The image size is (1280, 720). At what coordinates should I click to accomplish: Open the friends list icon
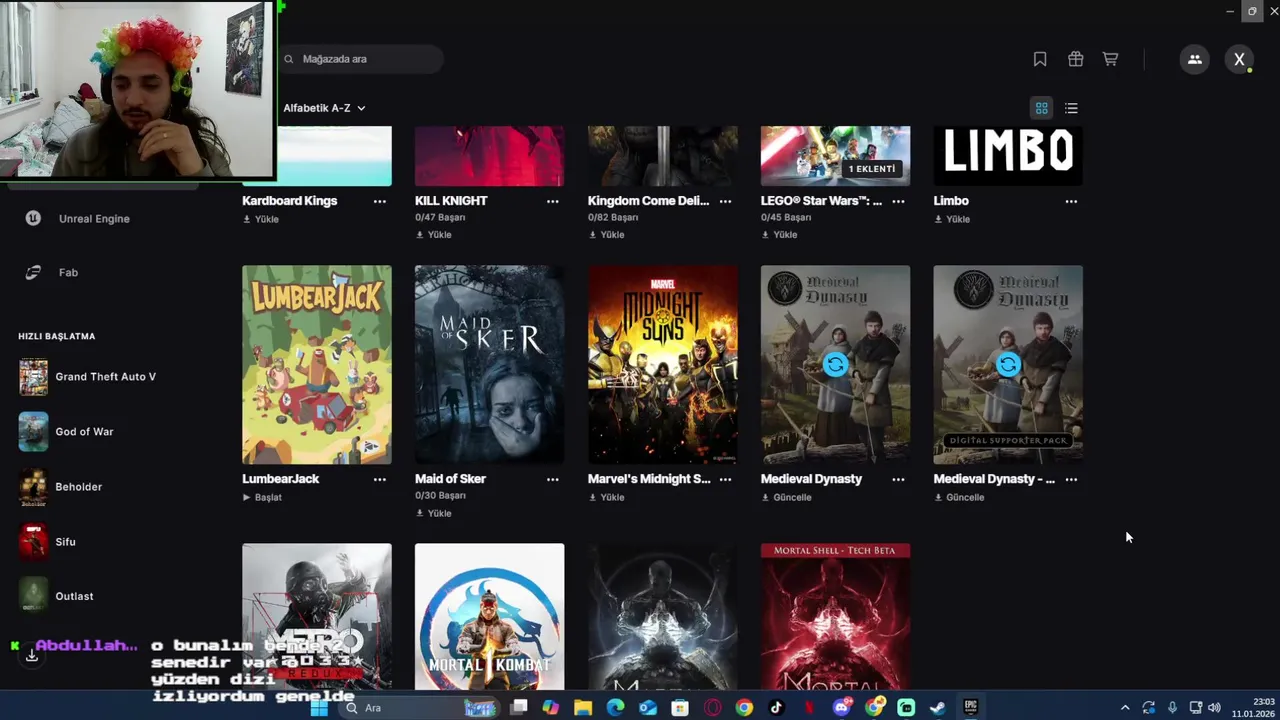pyautogui.click(x=1195, y=59)
